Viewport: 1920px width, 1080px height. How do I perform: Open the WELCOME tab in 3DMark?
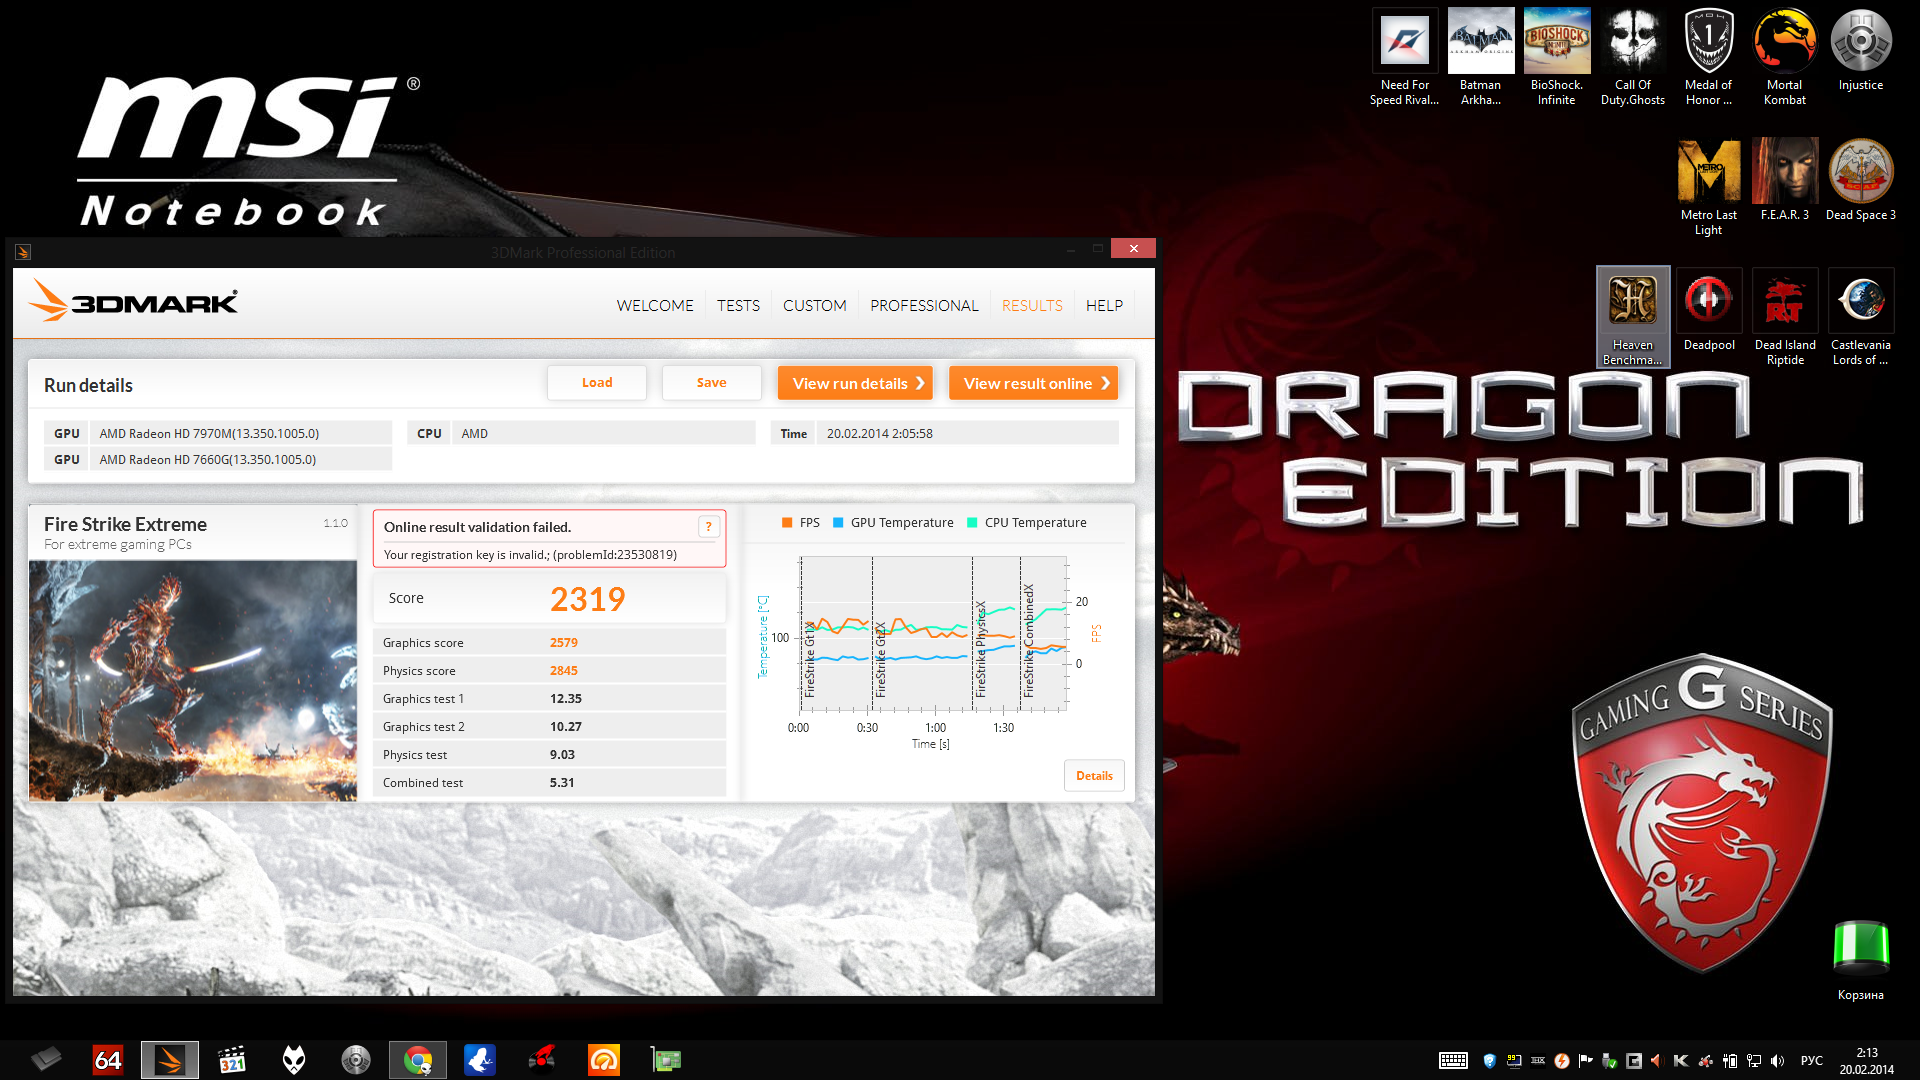[655, 305]
